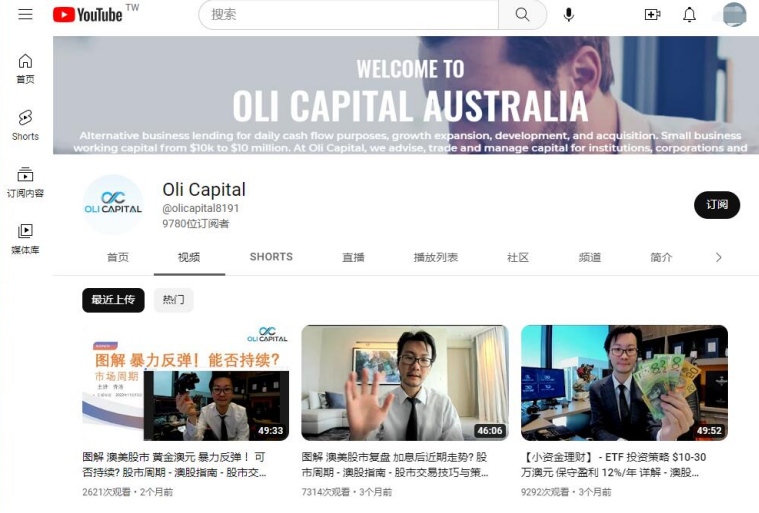Open the 播放列表 tab
759x513 pixels.
pyautogui.click(x=436, y=257)
